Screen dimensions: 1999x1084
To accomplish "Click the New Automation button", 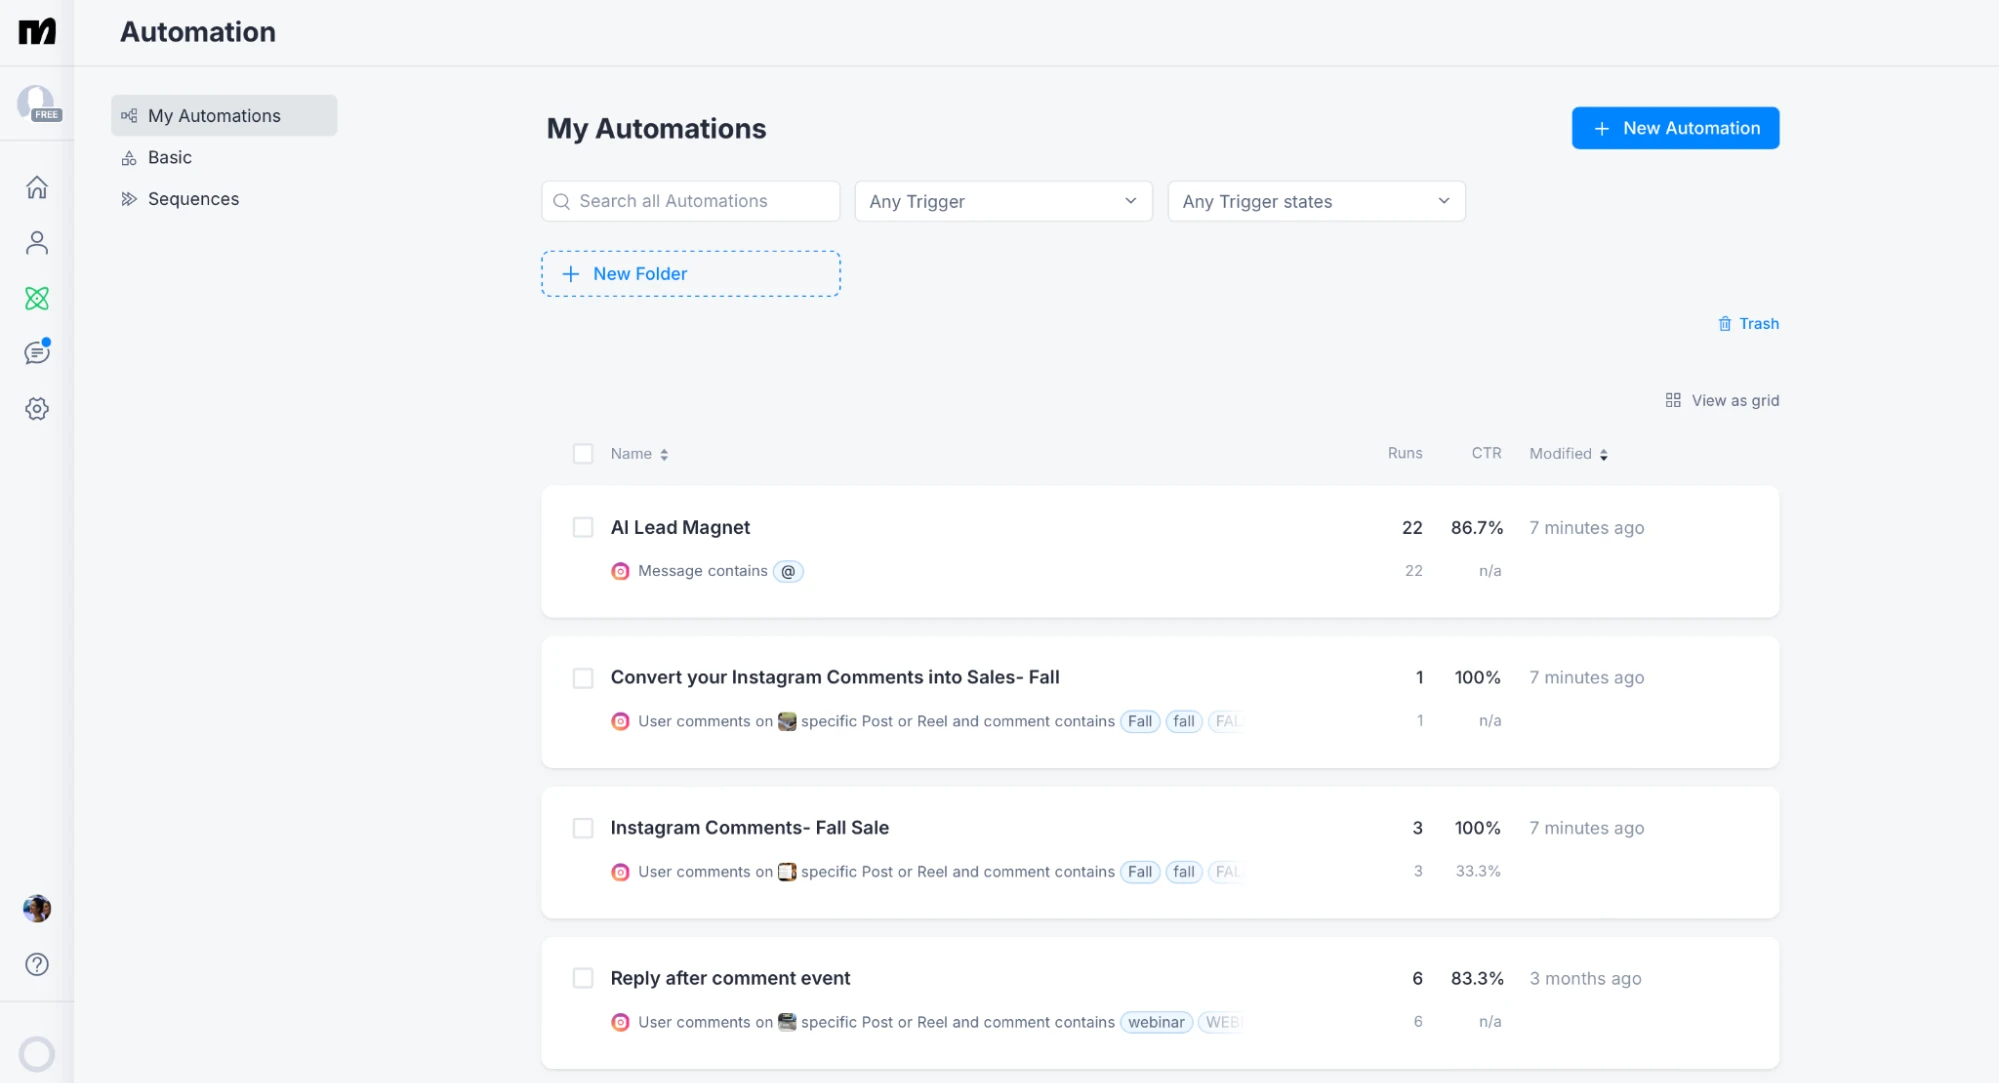I will pos(1676,127).
